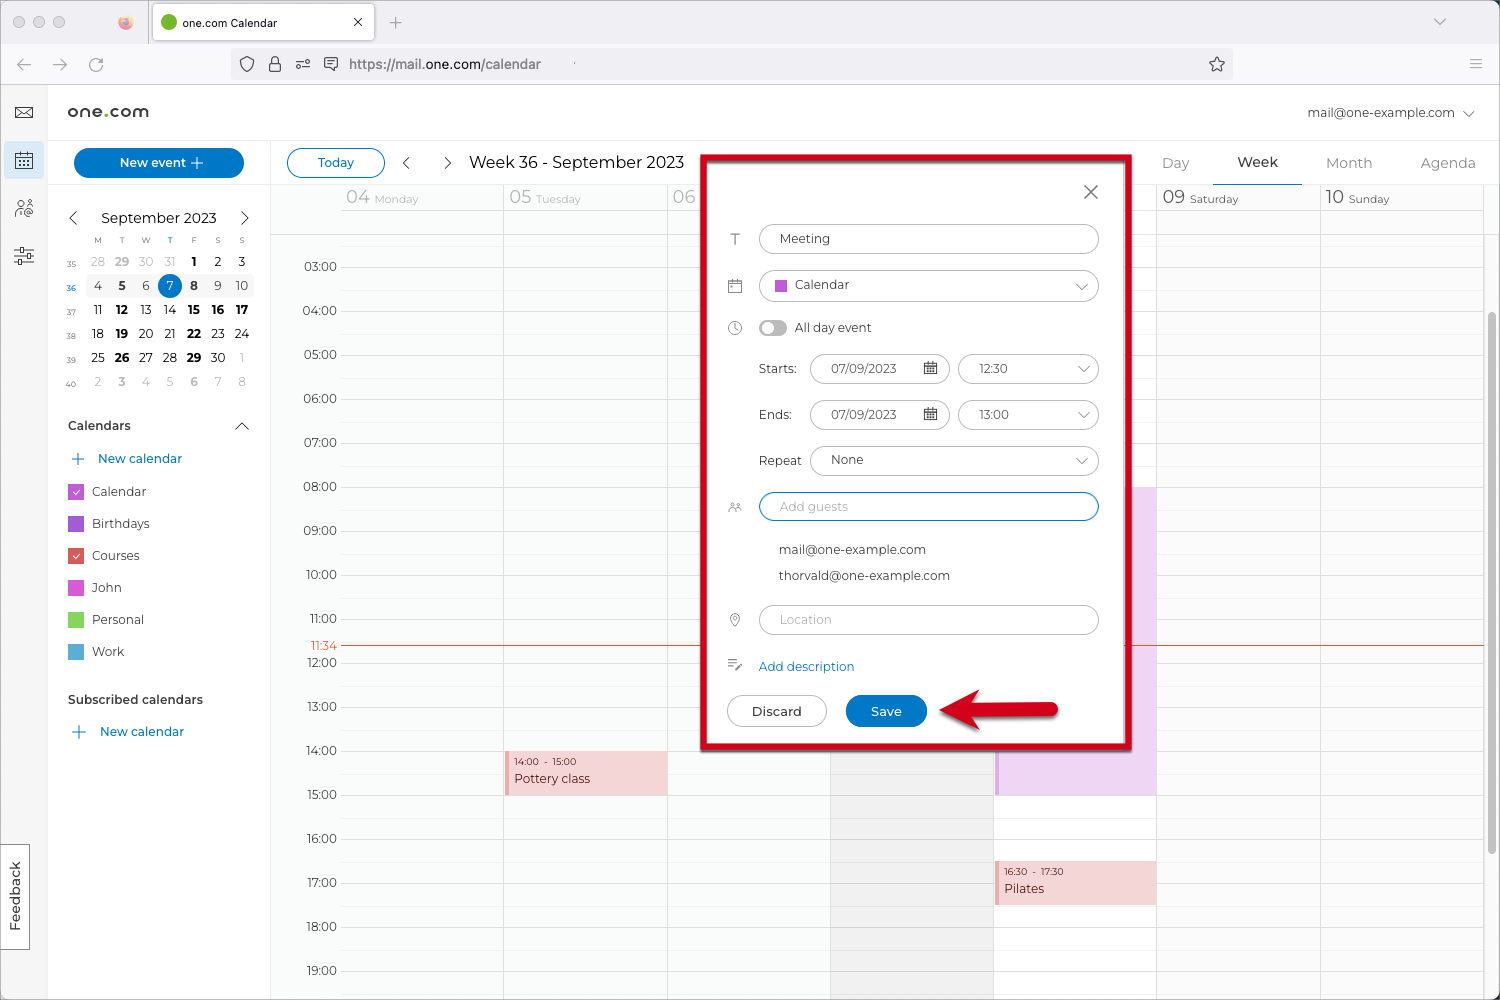This screenshot has height=1000, width=1500.
Task: Switch to Agenda view tab
Action: 1447,163
